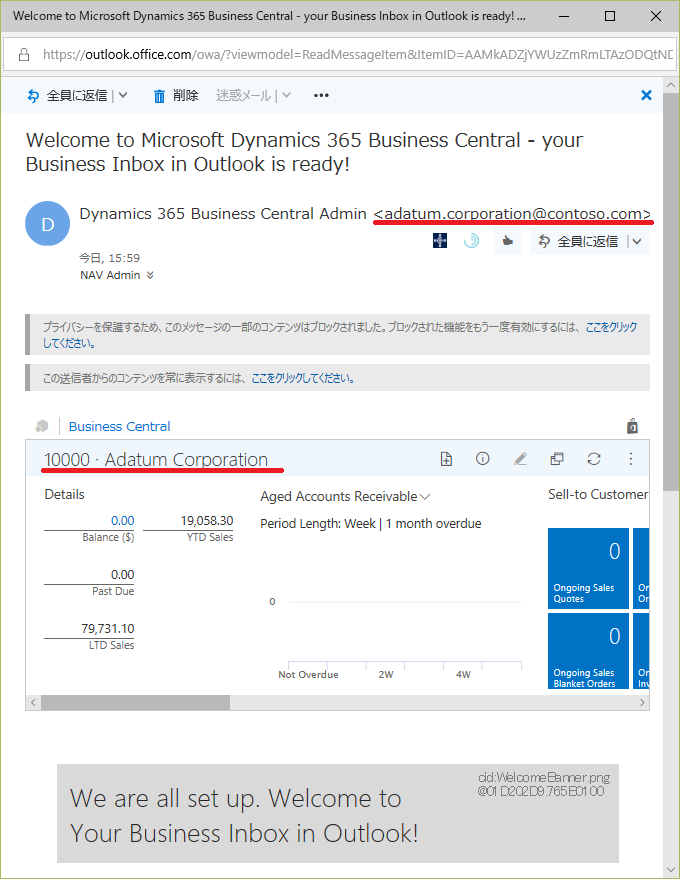This screenshot has height=879, width=680.
Task: Click the padlock site security icon
Action: (24, 54)
